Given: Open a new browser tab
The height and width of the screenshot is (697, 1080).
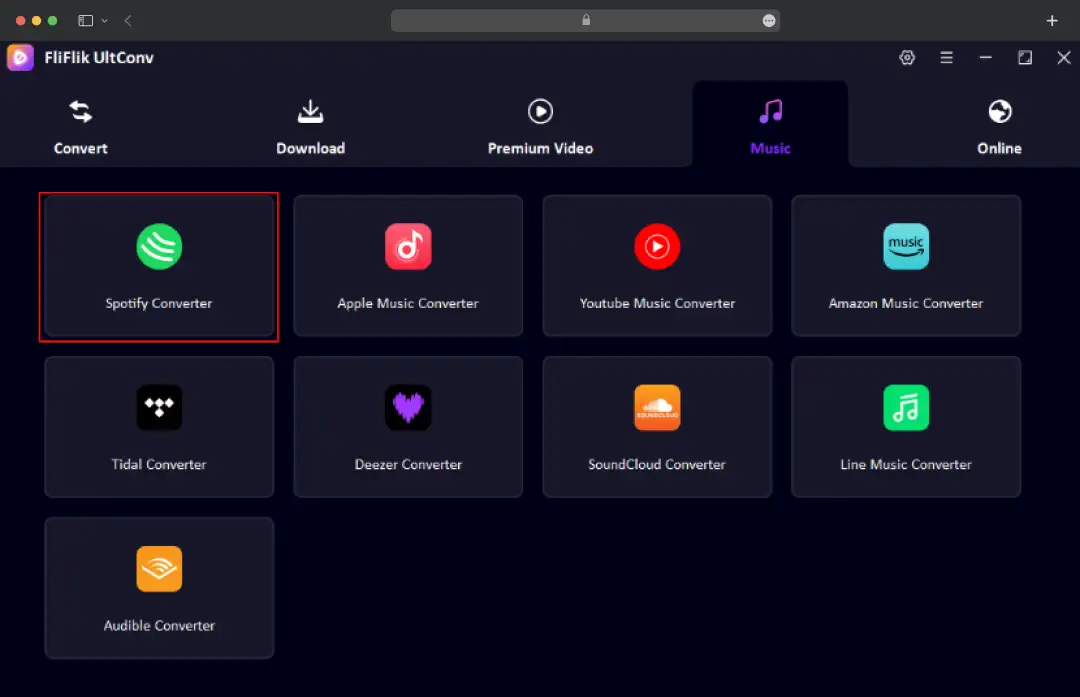Looking at the screenshot, I should pyautogui.click(x=1051, y=20).
